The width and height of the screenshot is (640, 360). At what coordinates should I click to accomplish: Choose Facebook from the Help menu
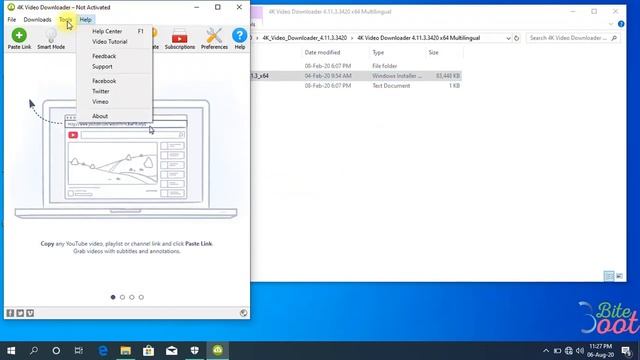pos(114,81)
